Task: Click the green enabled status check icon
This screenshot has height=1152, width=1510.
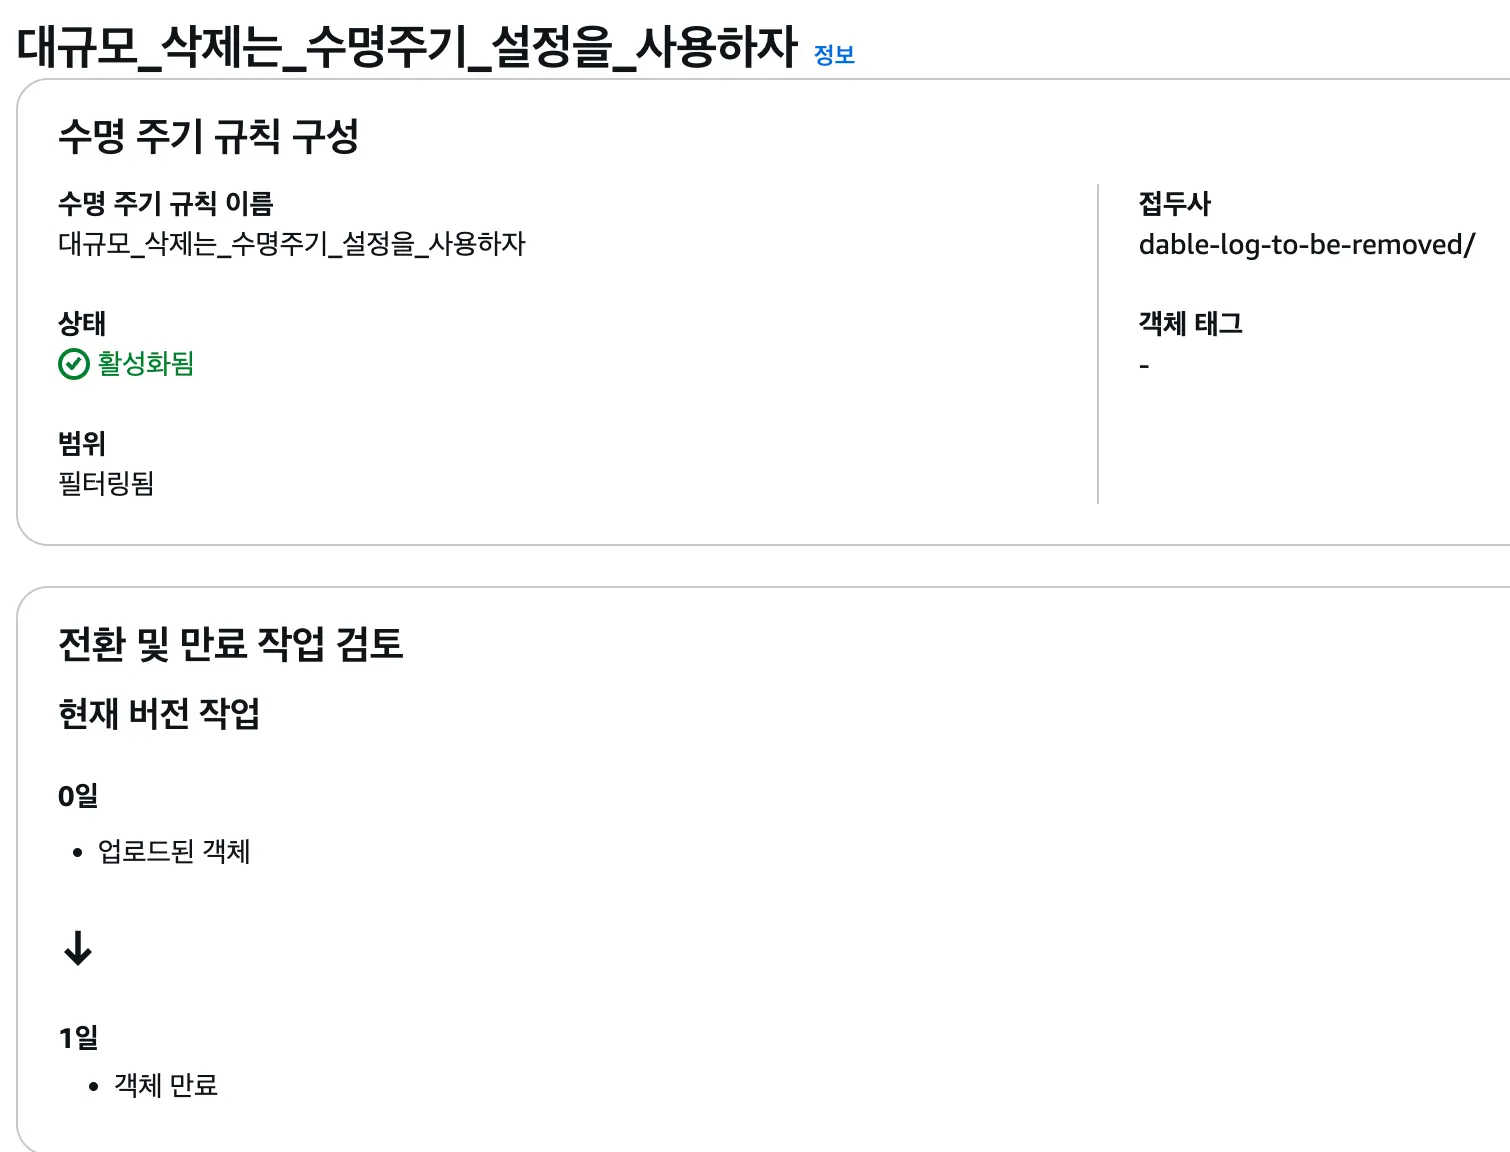Action: click(x=74, y=364)
